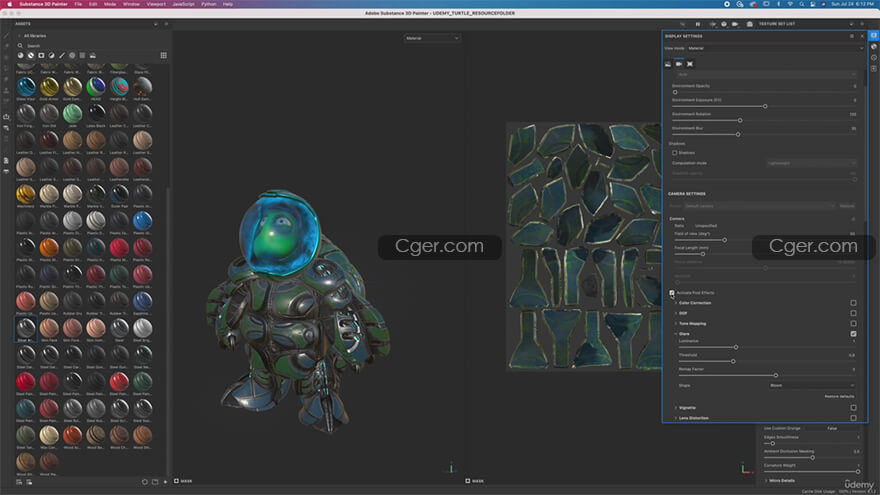
Task: Switch asset thumbnails grid size icon
Action: click(163, 56)
